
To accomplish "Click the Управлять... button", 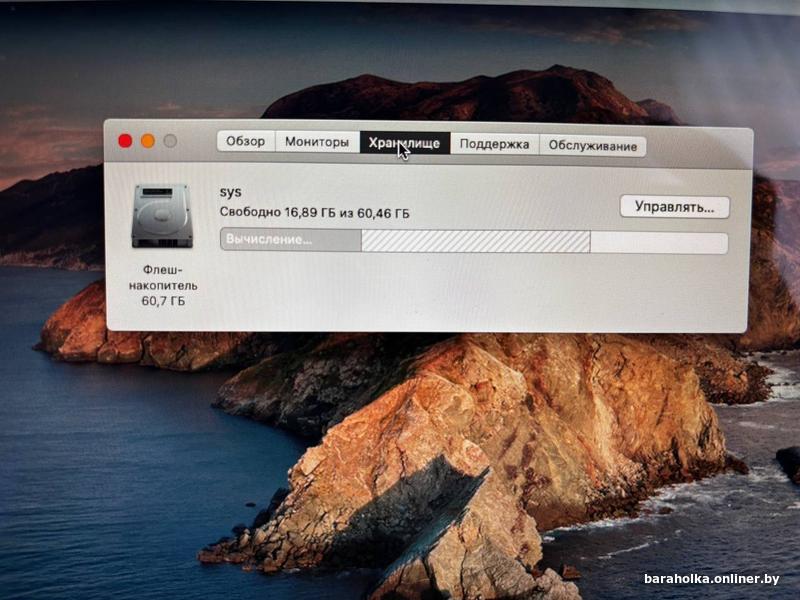I will pyautogui.click(x=674, y=207).
